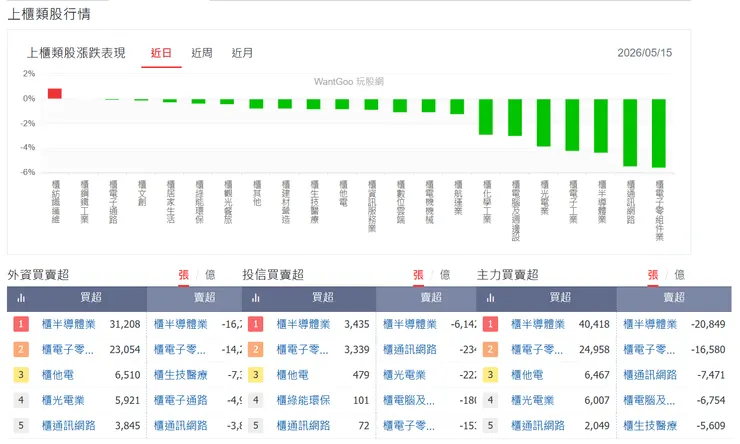The width and height of the screenshot is (740, 444).
Task: Click the bar-chart icon in 外資買賣超 header
Action: (21, 298)
